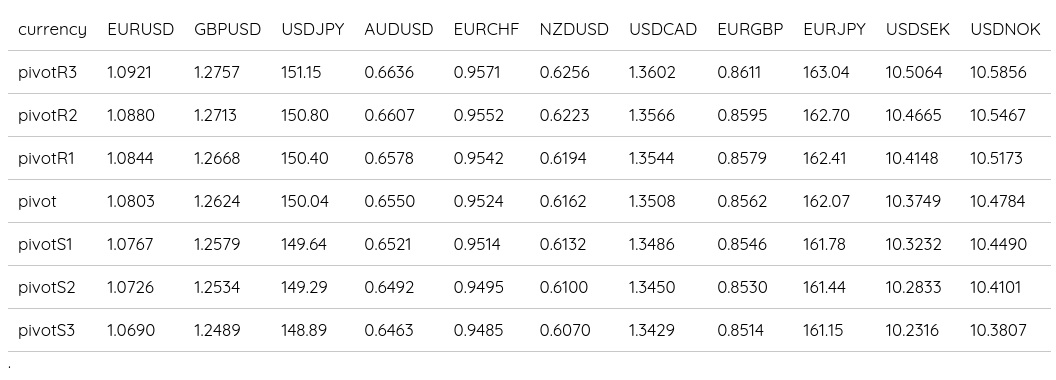This screenshot has width=1056, height=380.
Task: Click USDCAD pivotS3 value 1.3429
Action: tap(653, 331)
